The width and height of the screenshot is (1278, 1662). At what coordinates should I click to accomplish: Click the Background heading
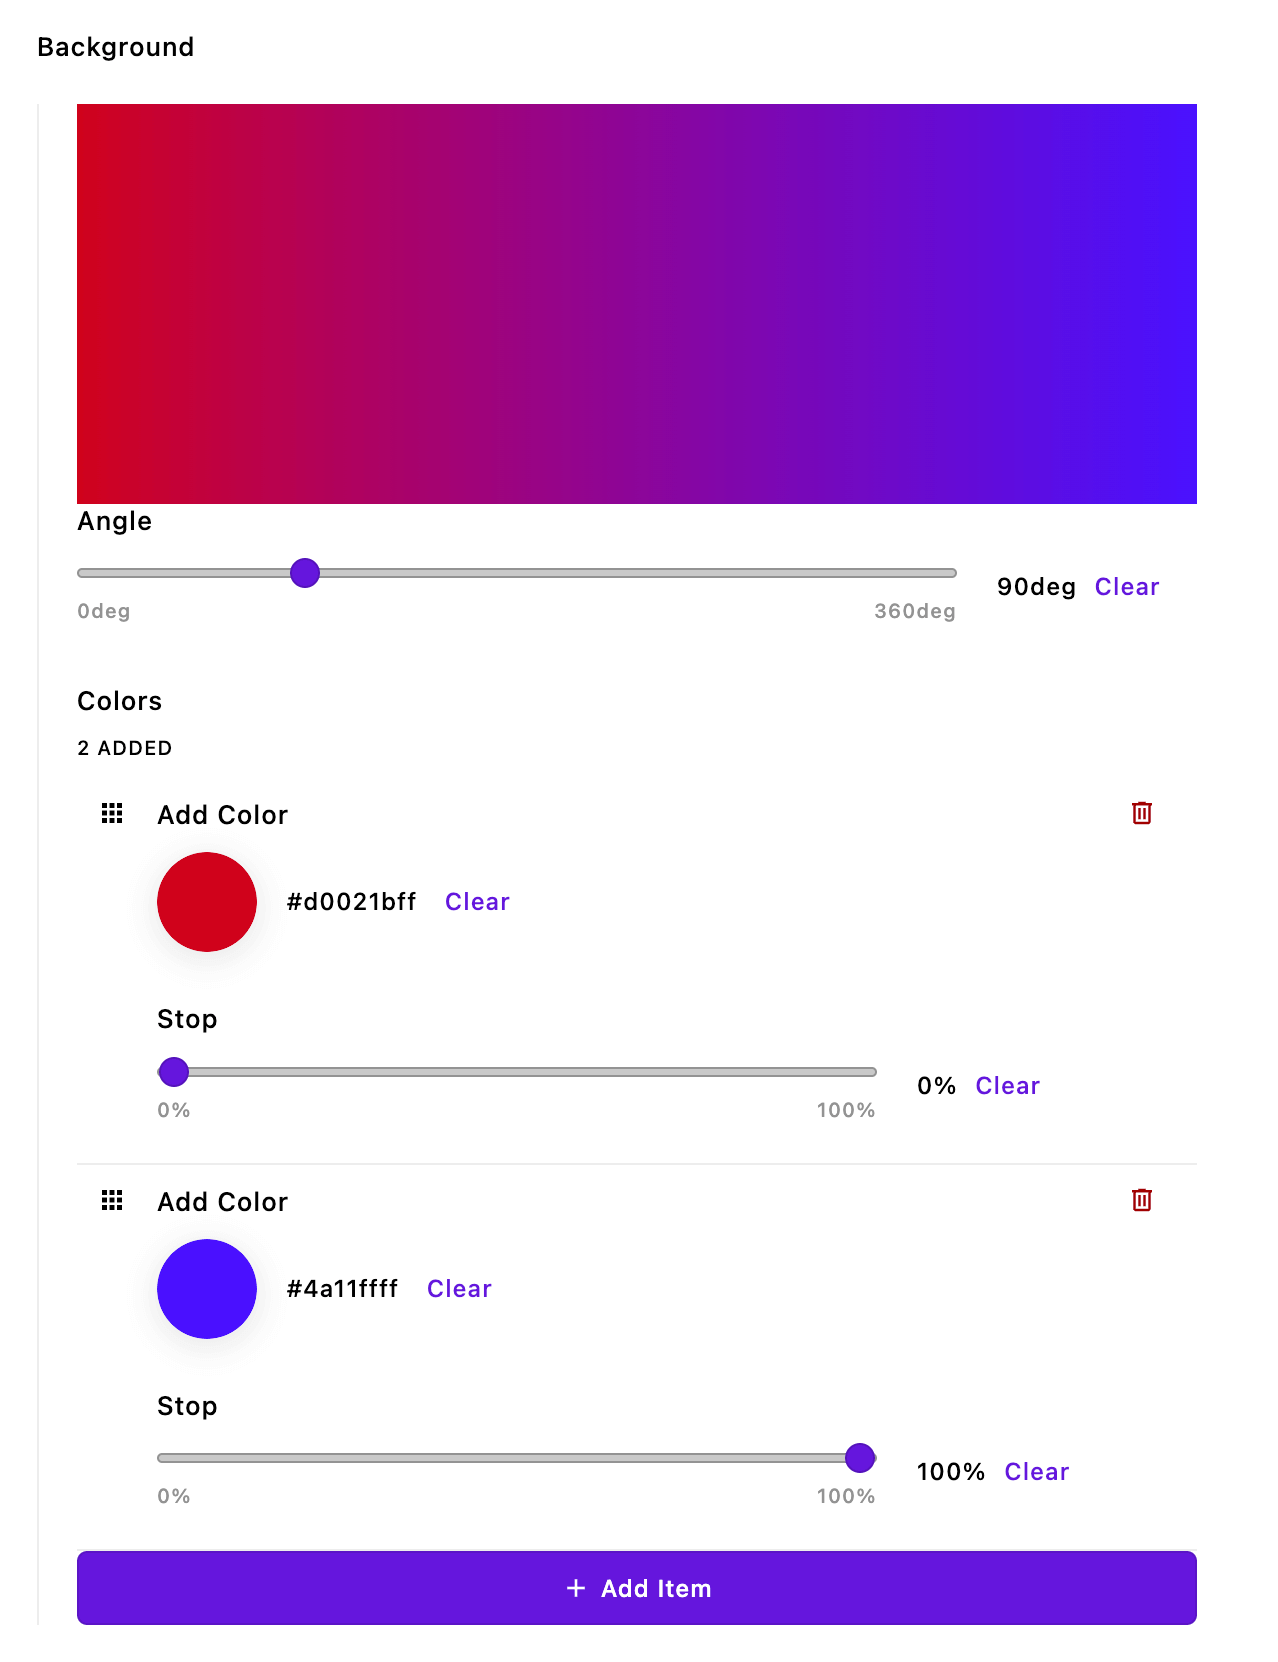point(115,47)
